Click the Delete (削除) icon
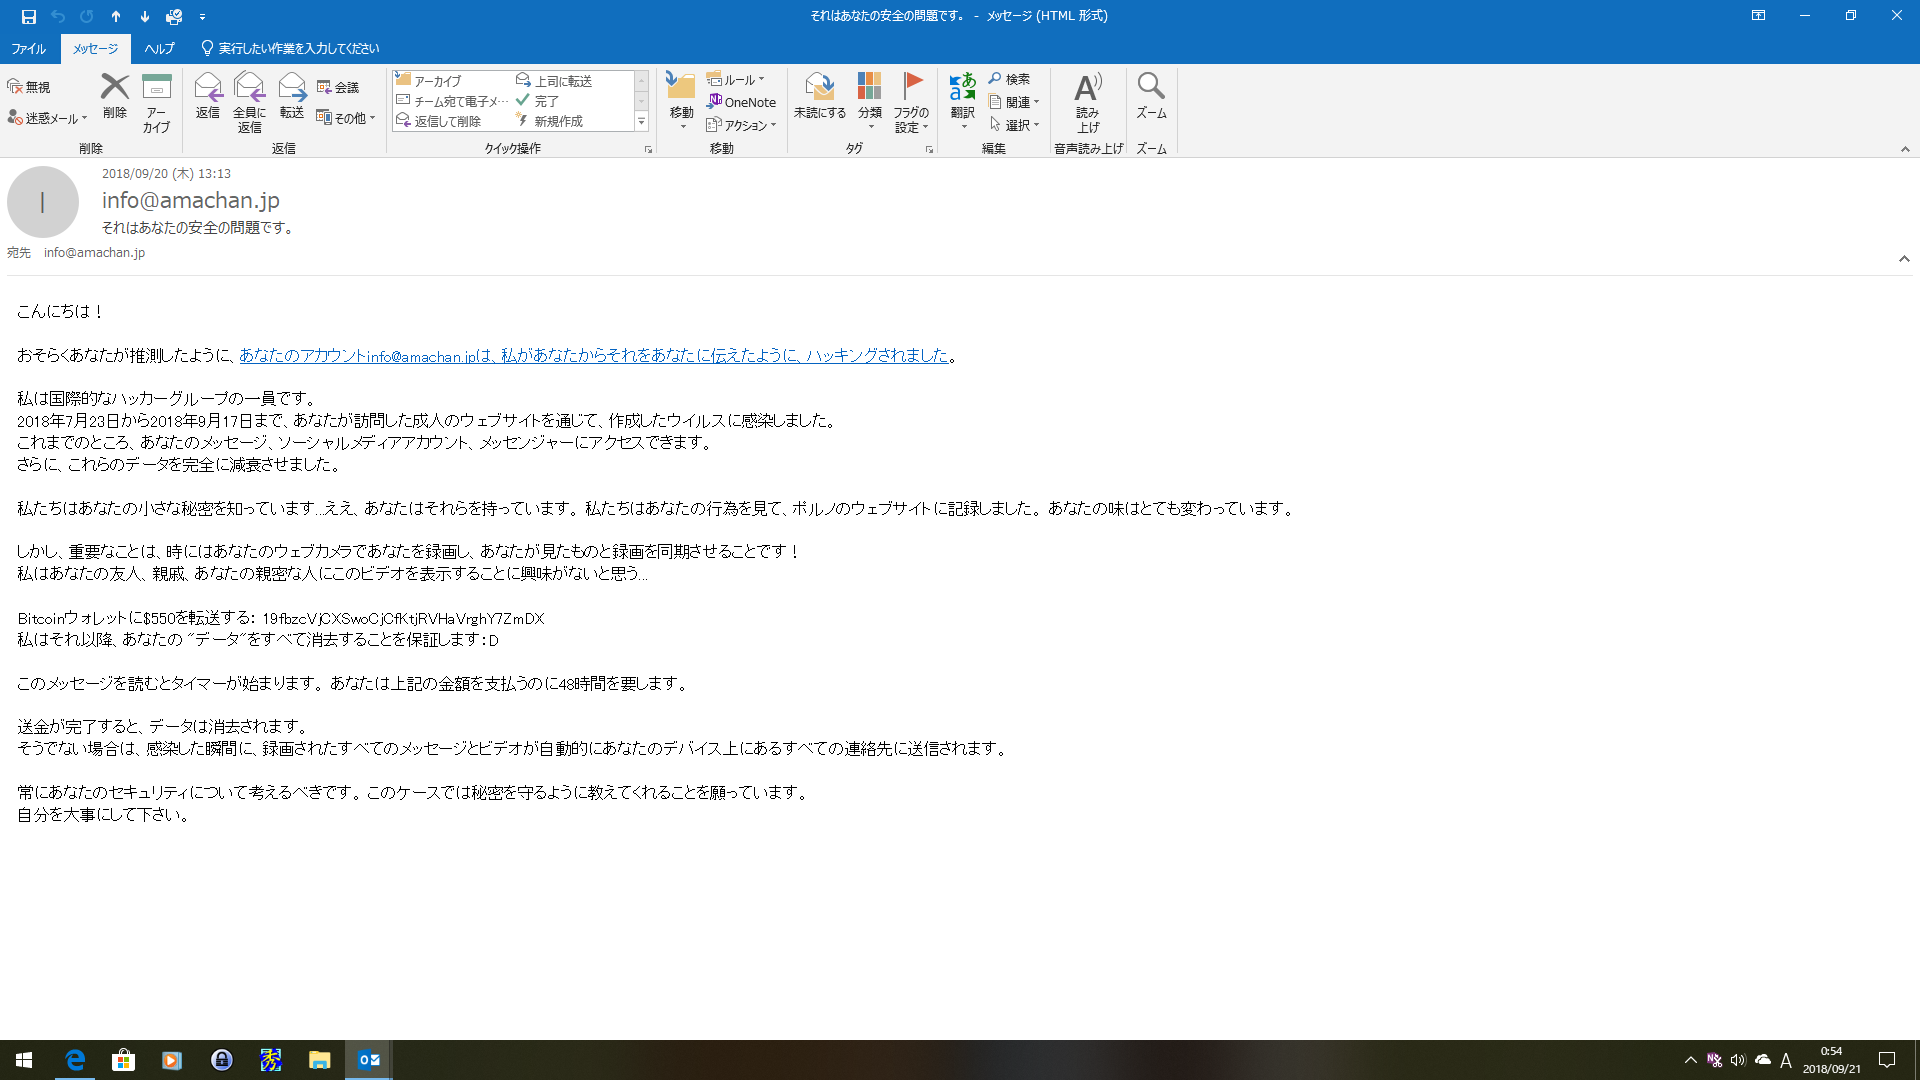This screenshot has width=1920, height=1080. [x=115, y=88]
